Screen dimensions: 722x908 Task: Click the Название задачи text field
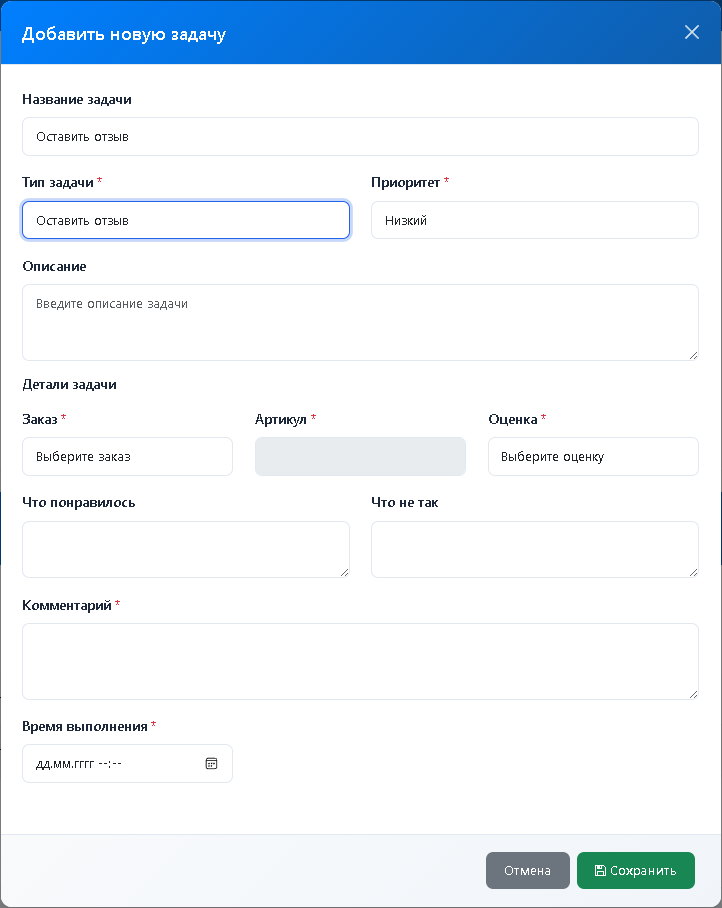pyautogui.click(x=360, y=136)
